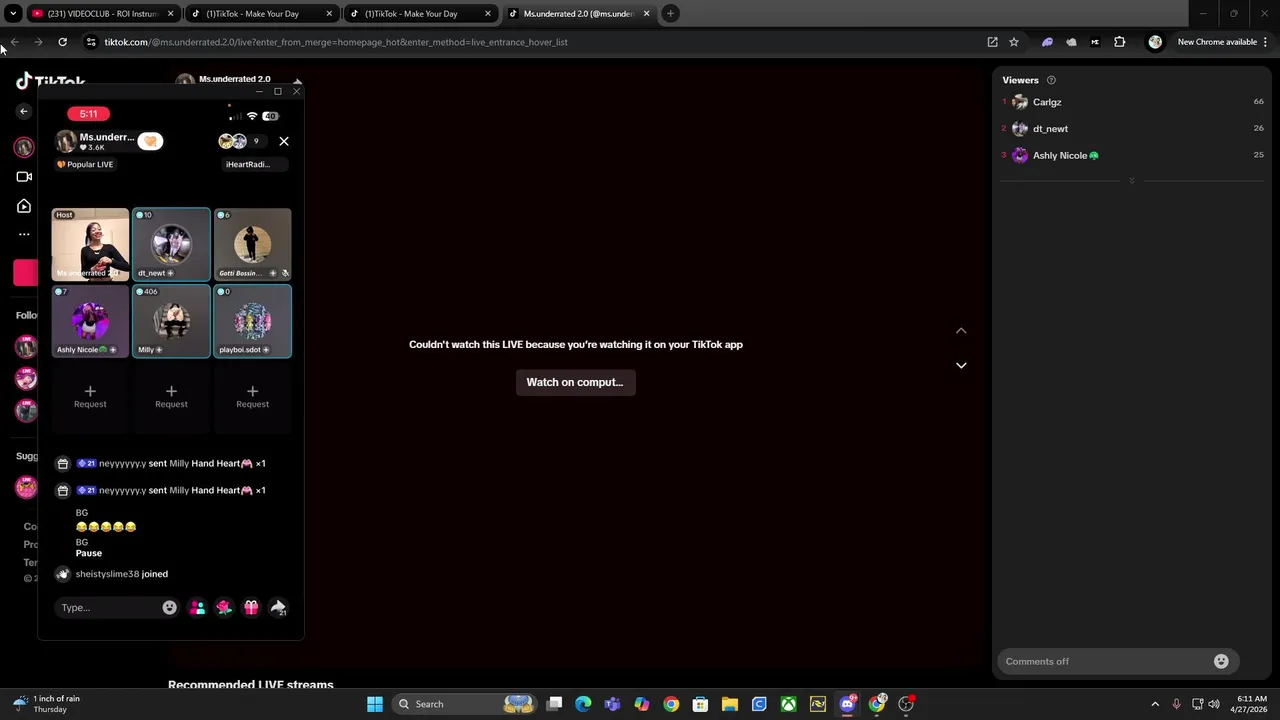Open the gift box icon

coord(251,607)
